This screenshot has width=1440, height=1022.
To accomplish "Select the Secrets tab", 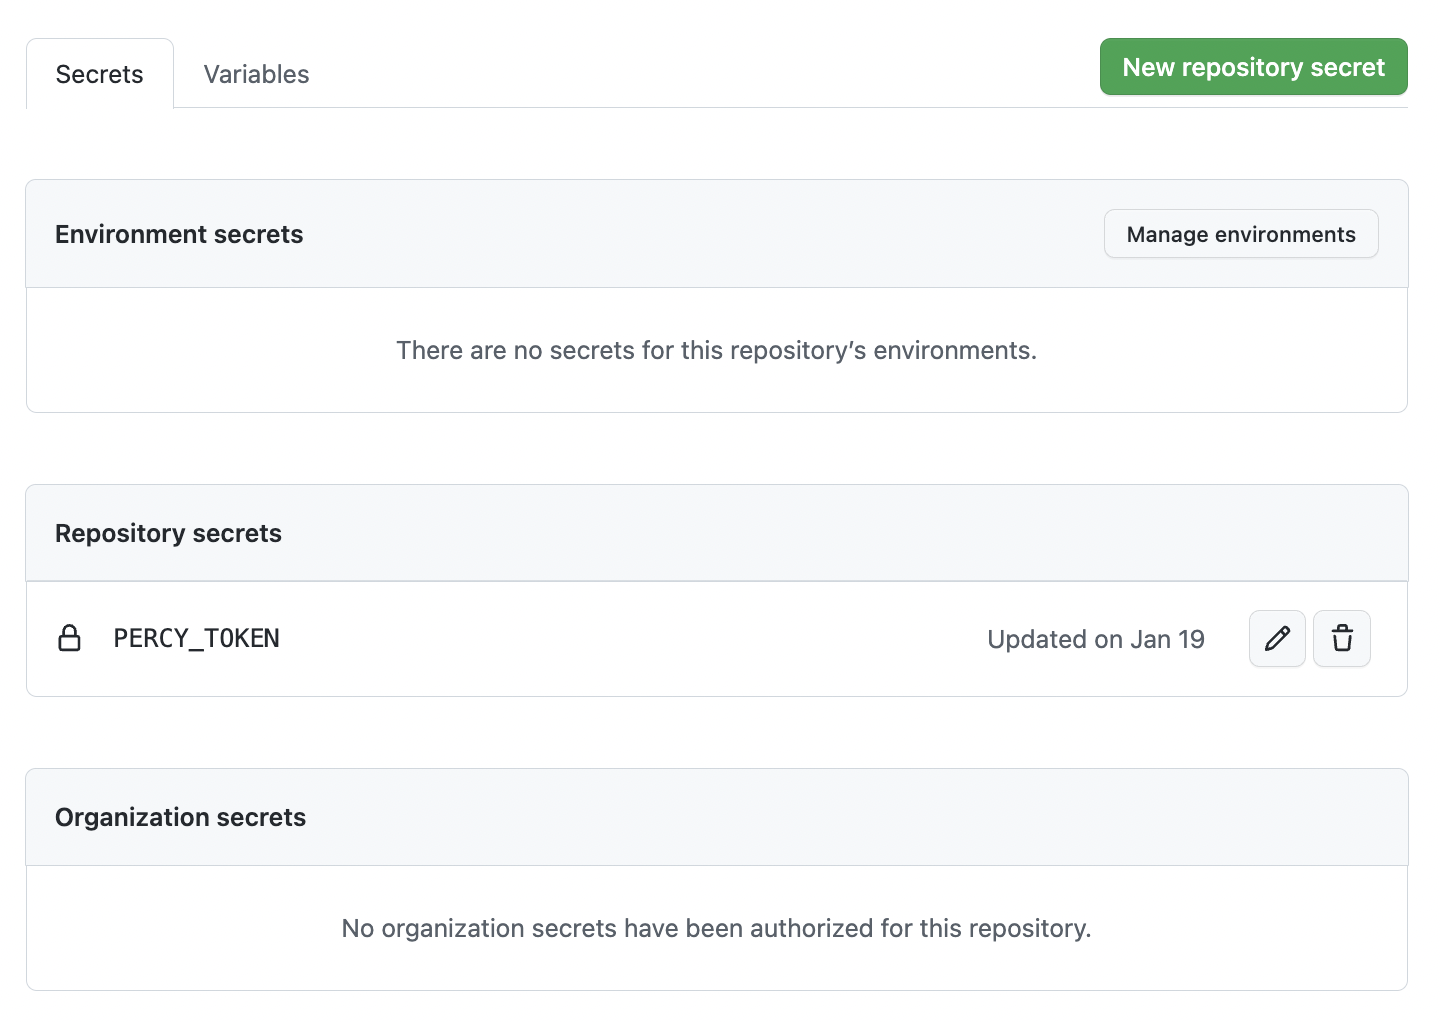I will [x=99, y=74].
